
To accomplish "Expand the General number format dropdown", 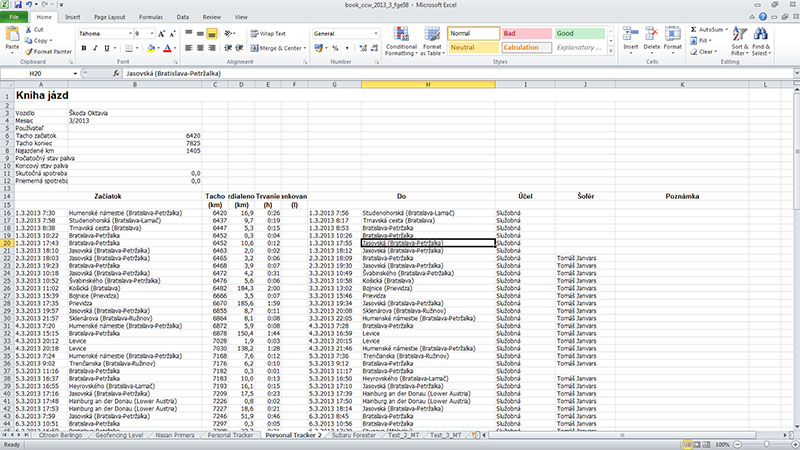I will pyautogui.click(x=373, y=34).
